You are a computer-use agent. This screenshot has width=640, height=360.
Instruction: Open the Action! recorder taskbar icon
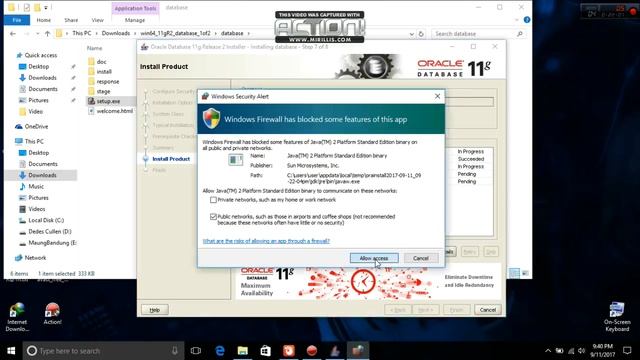click(x=312, y=351)
